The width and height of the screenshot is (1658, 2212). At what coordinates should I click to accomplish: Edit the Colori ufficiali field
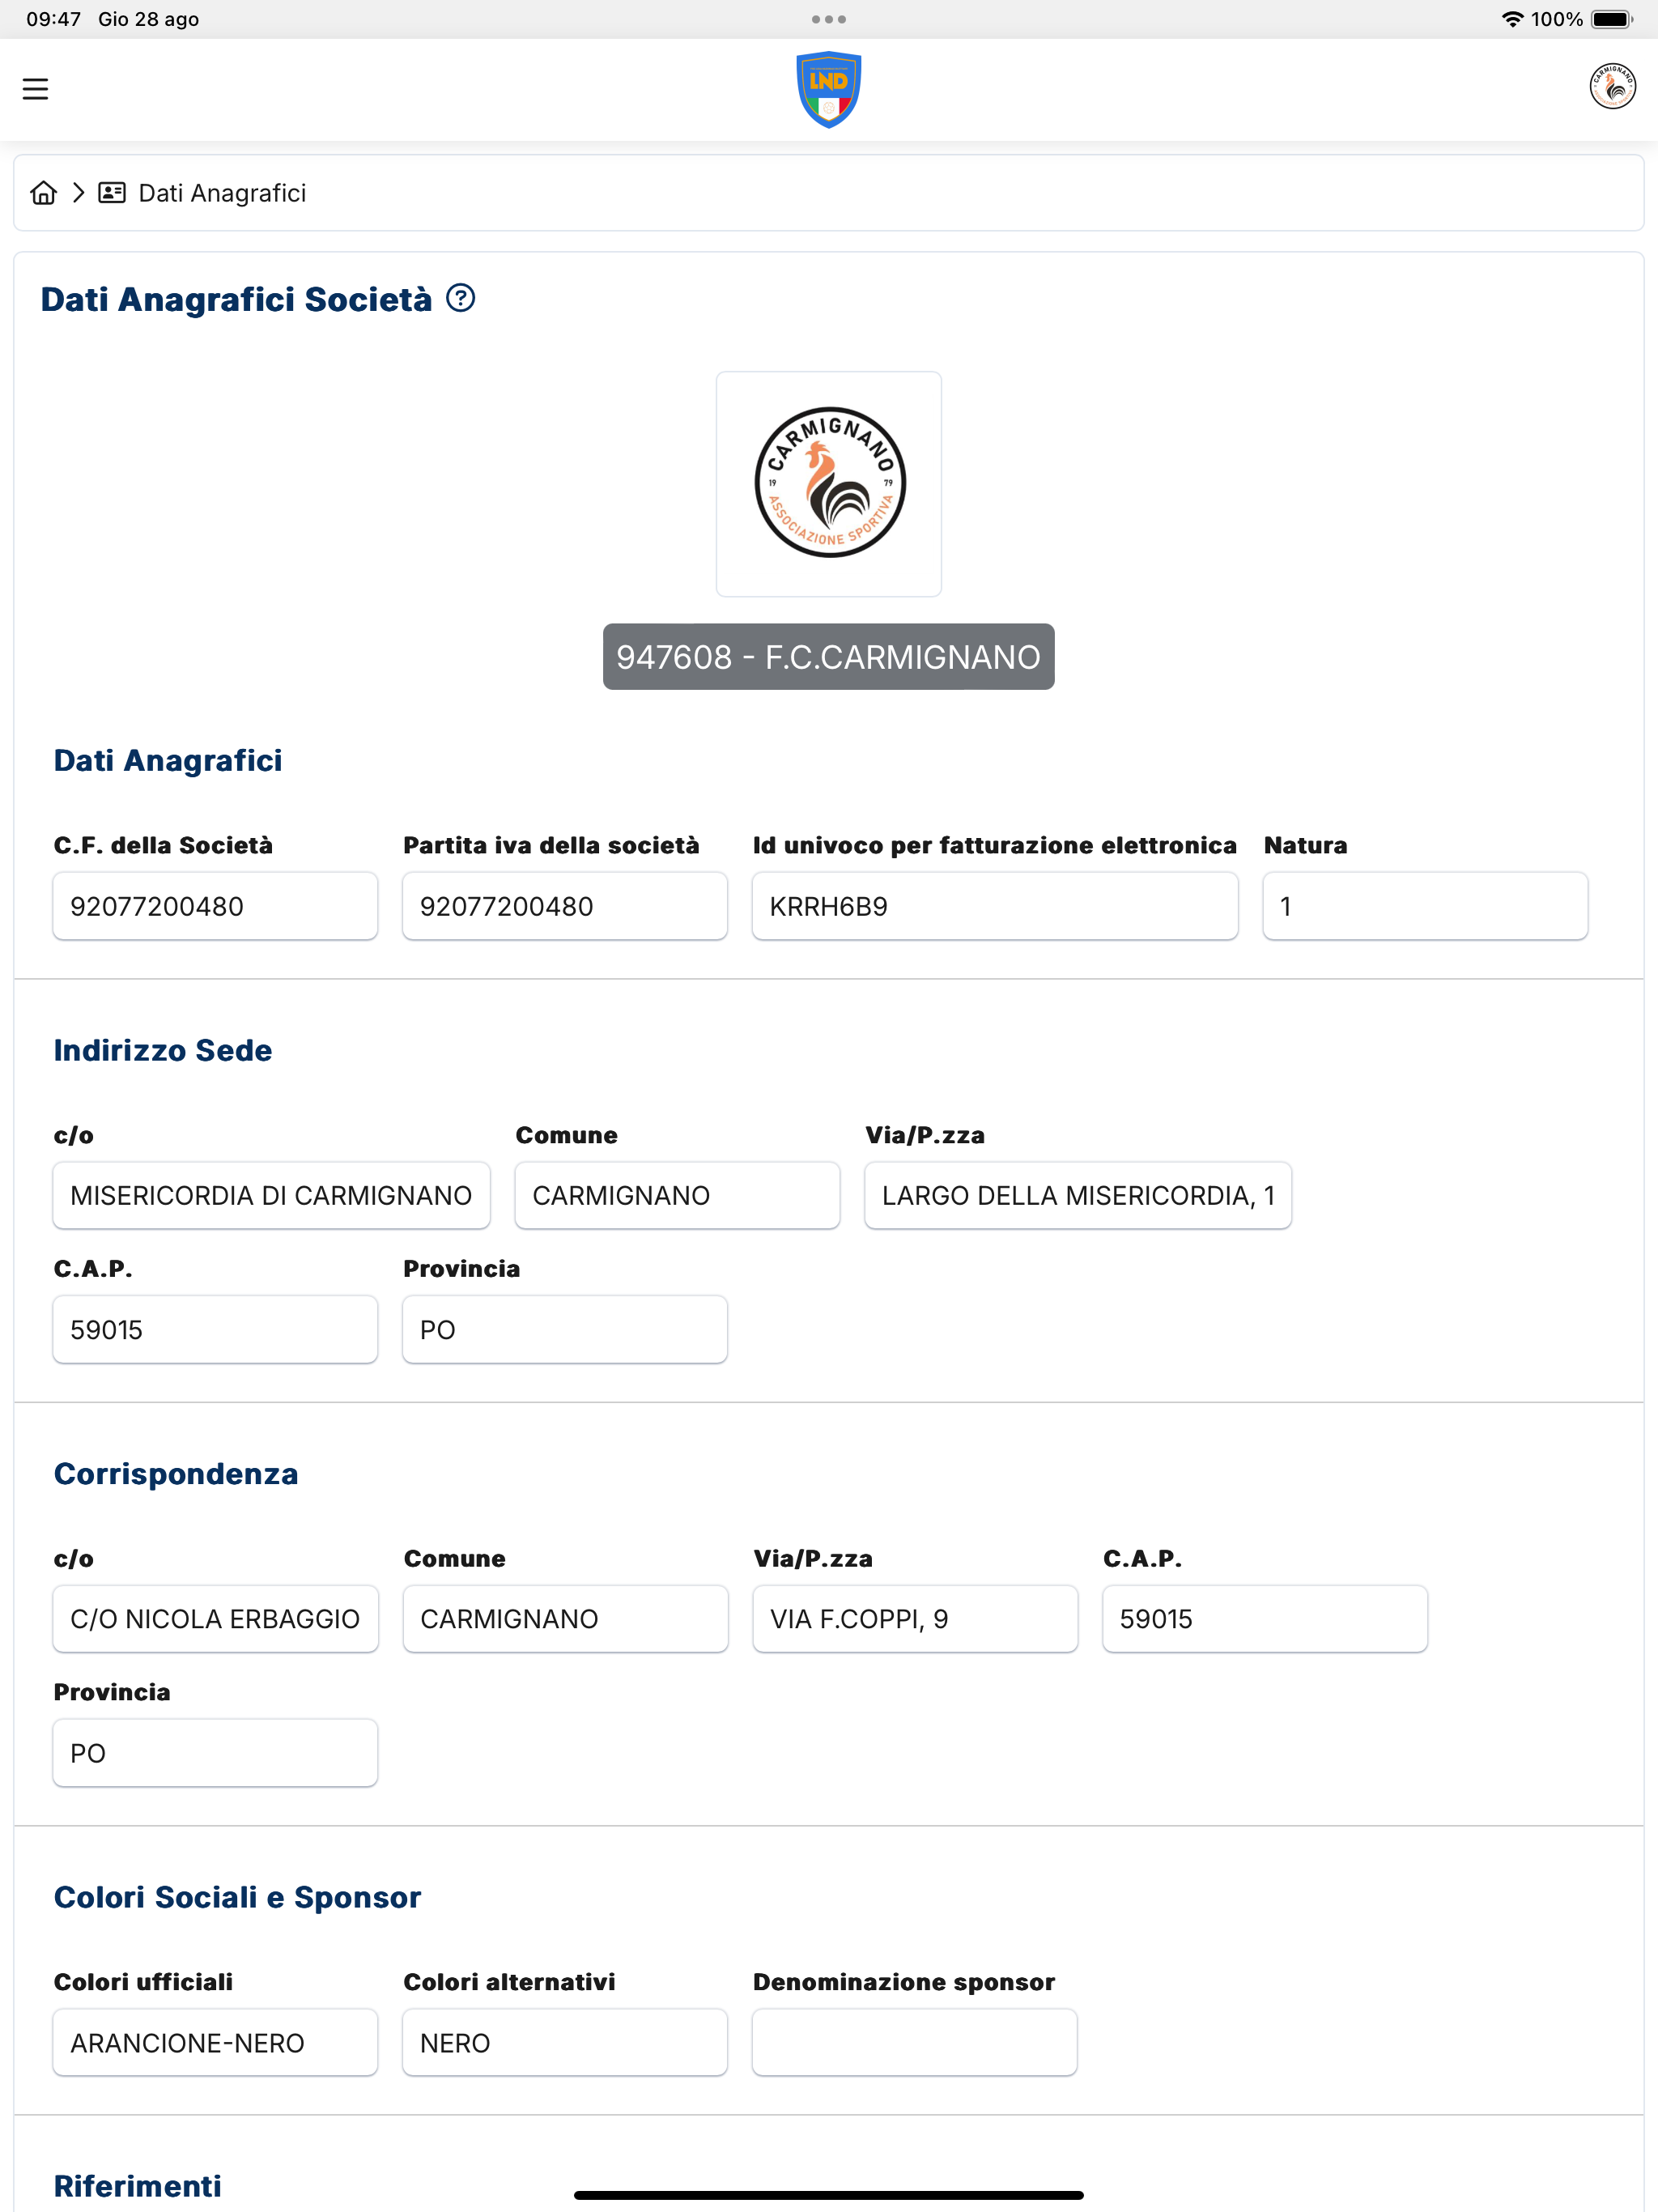tap(215, 2042)
